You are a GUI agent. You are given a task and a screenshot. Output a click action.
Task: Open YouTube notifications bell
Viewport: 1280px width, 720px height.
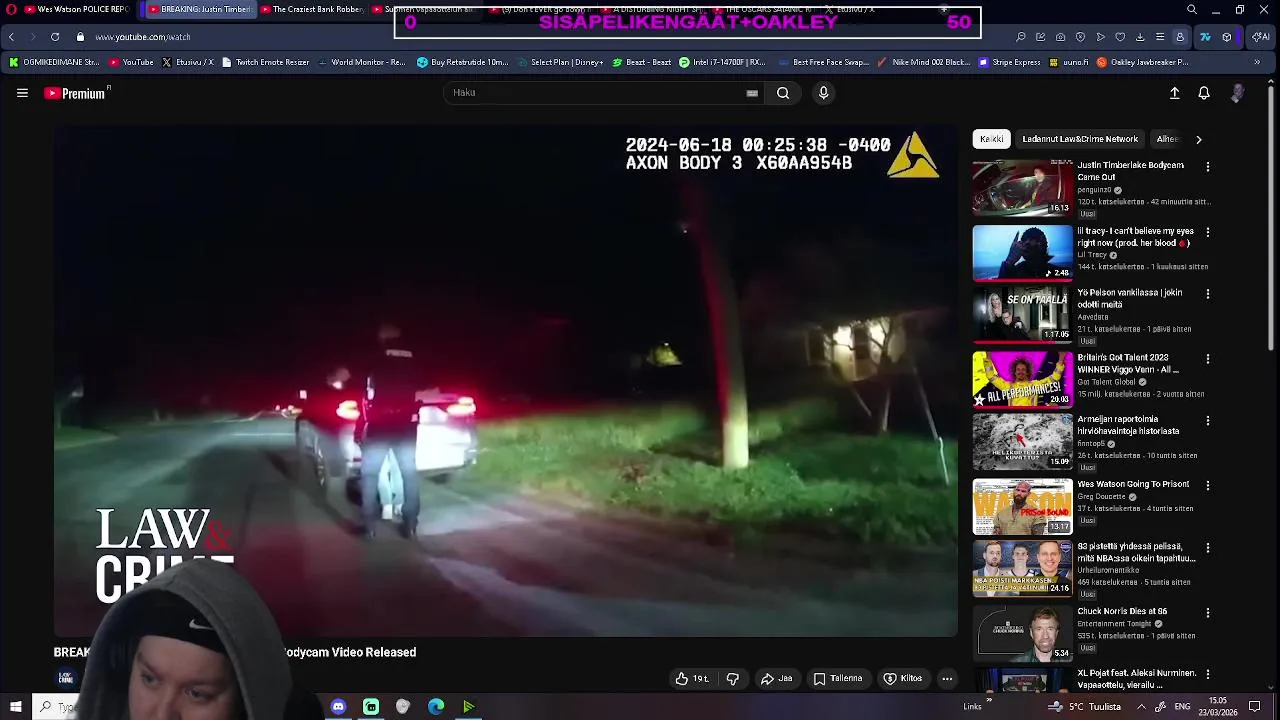click(1204, 93)
